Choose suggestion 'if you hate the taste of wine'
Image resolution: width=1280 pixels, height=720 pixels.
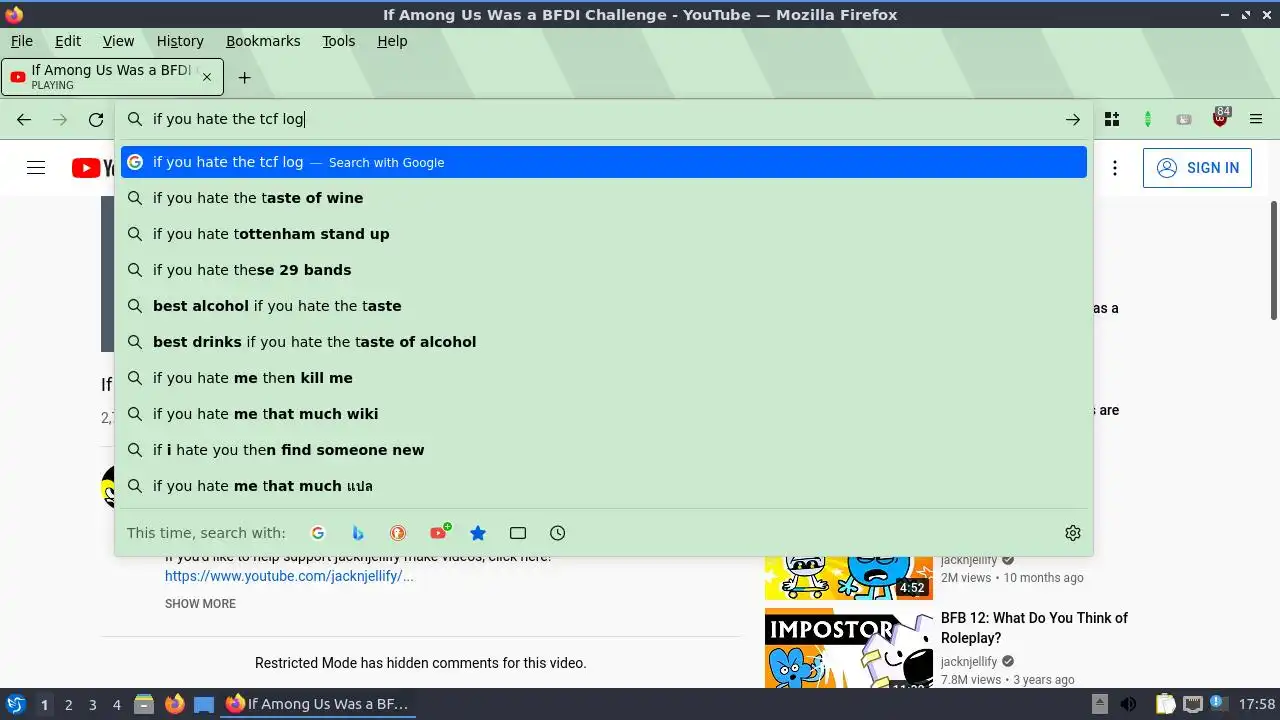[604, 198]
